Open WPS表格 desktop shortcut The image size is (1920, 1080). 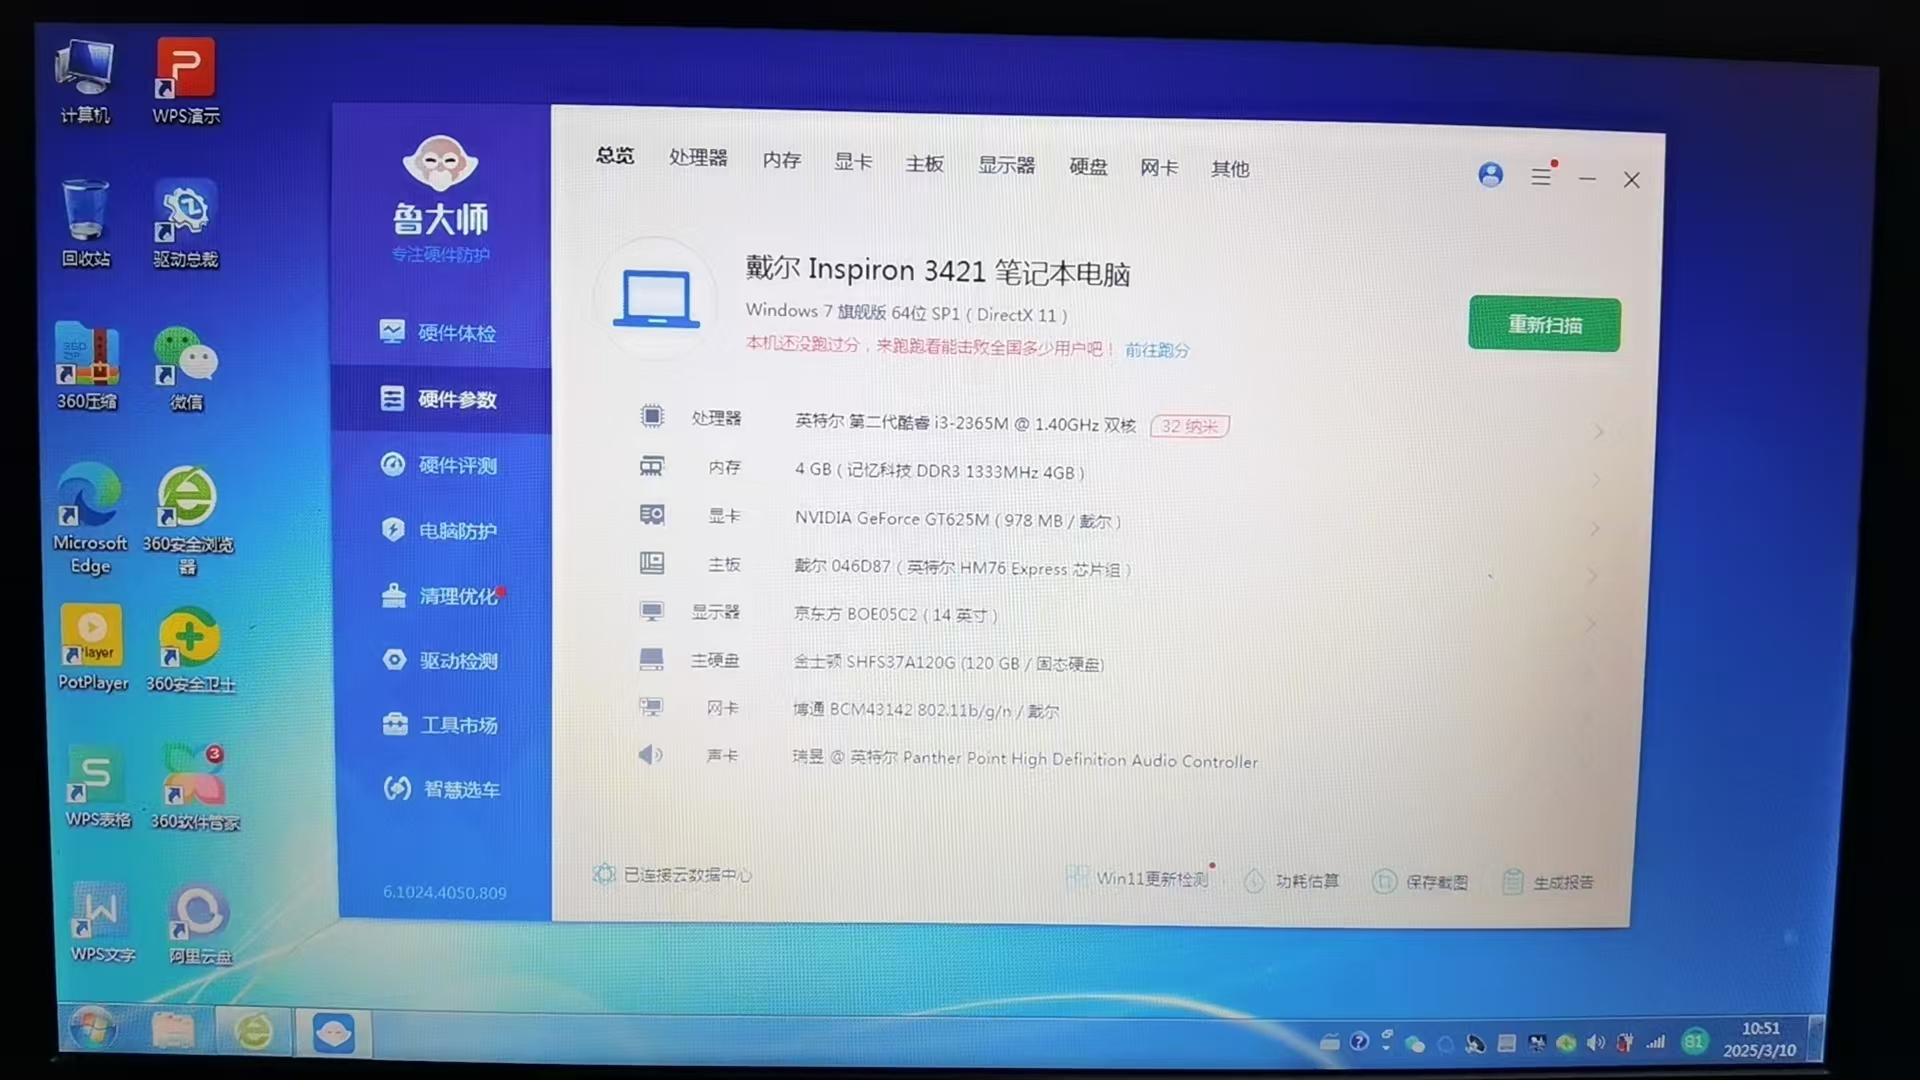(97, 787)
